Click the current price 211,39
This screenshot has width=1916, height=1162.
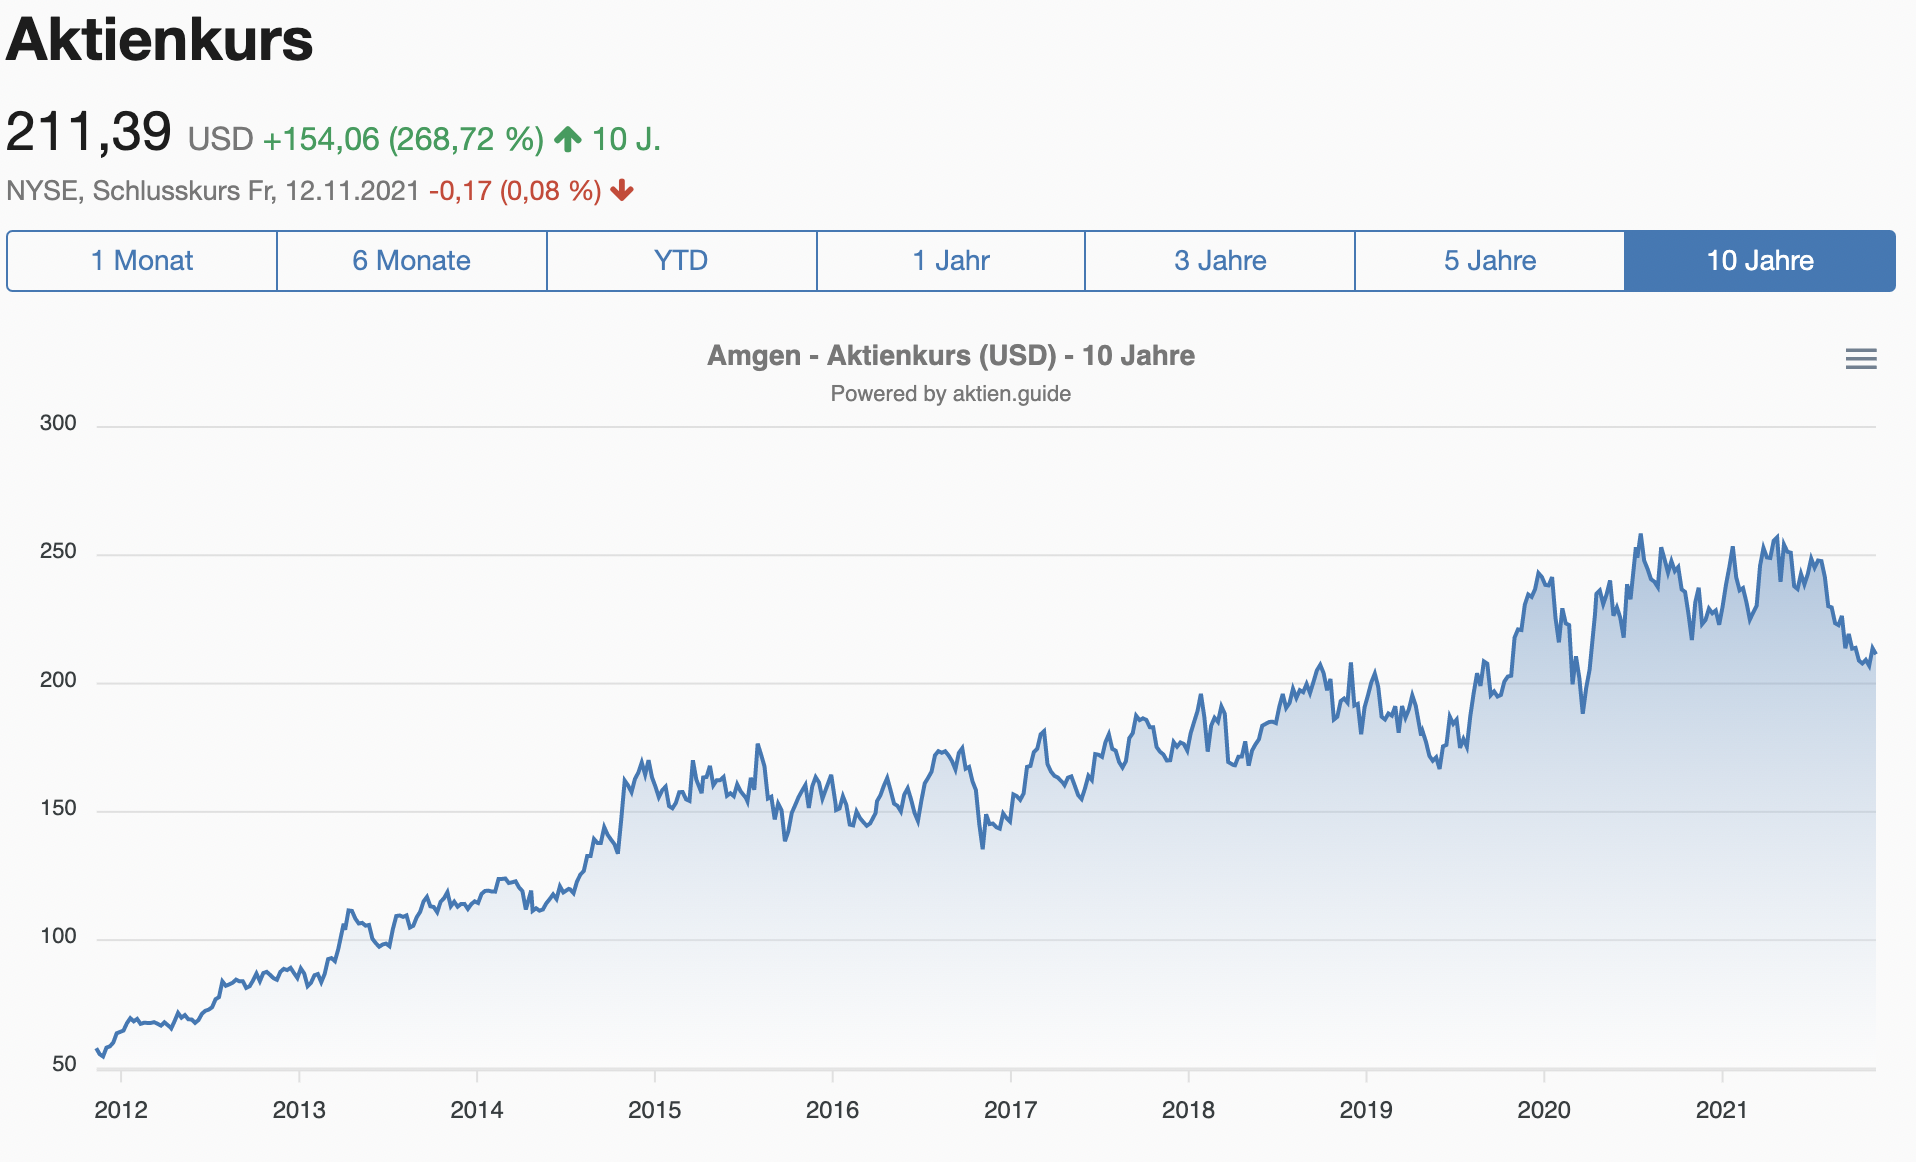[89, 132]
